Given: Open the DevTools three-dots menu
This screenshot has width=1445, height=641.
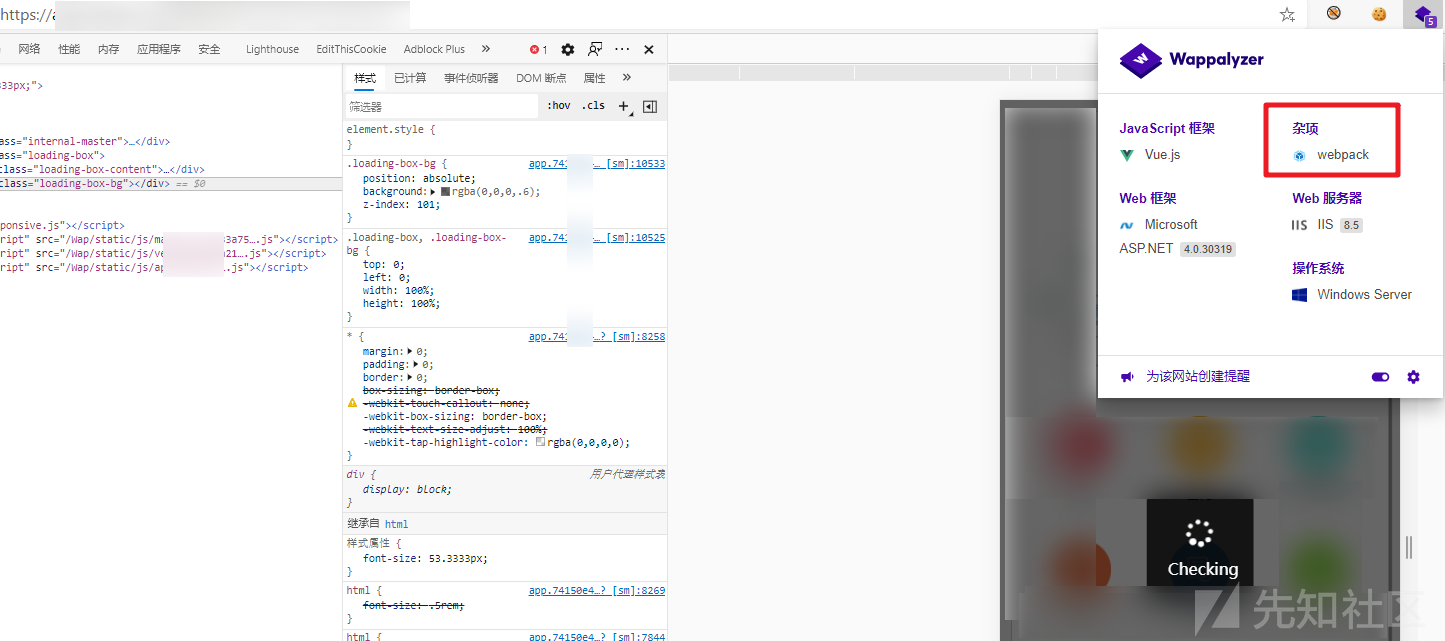Looking at the screenshot, I should coord(622,49).
